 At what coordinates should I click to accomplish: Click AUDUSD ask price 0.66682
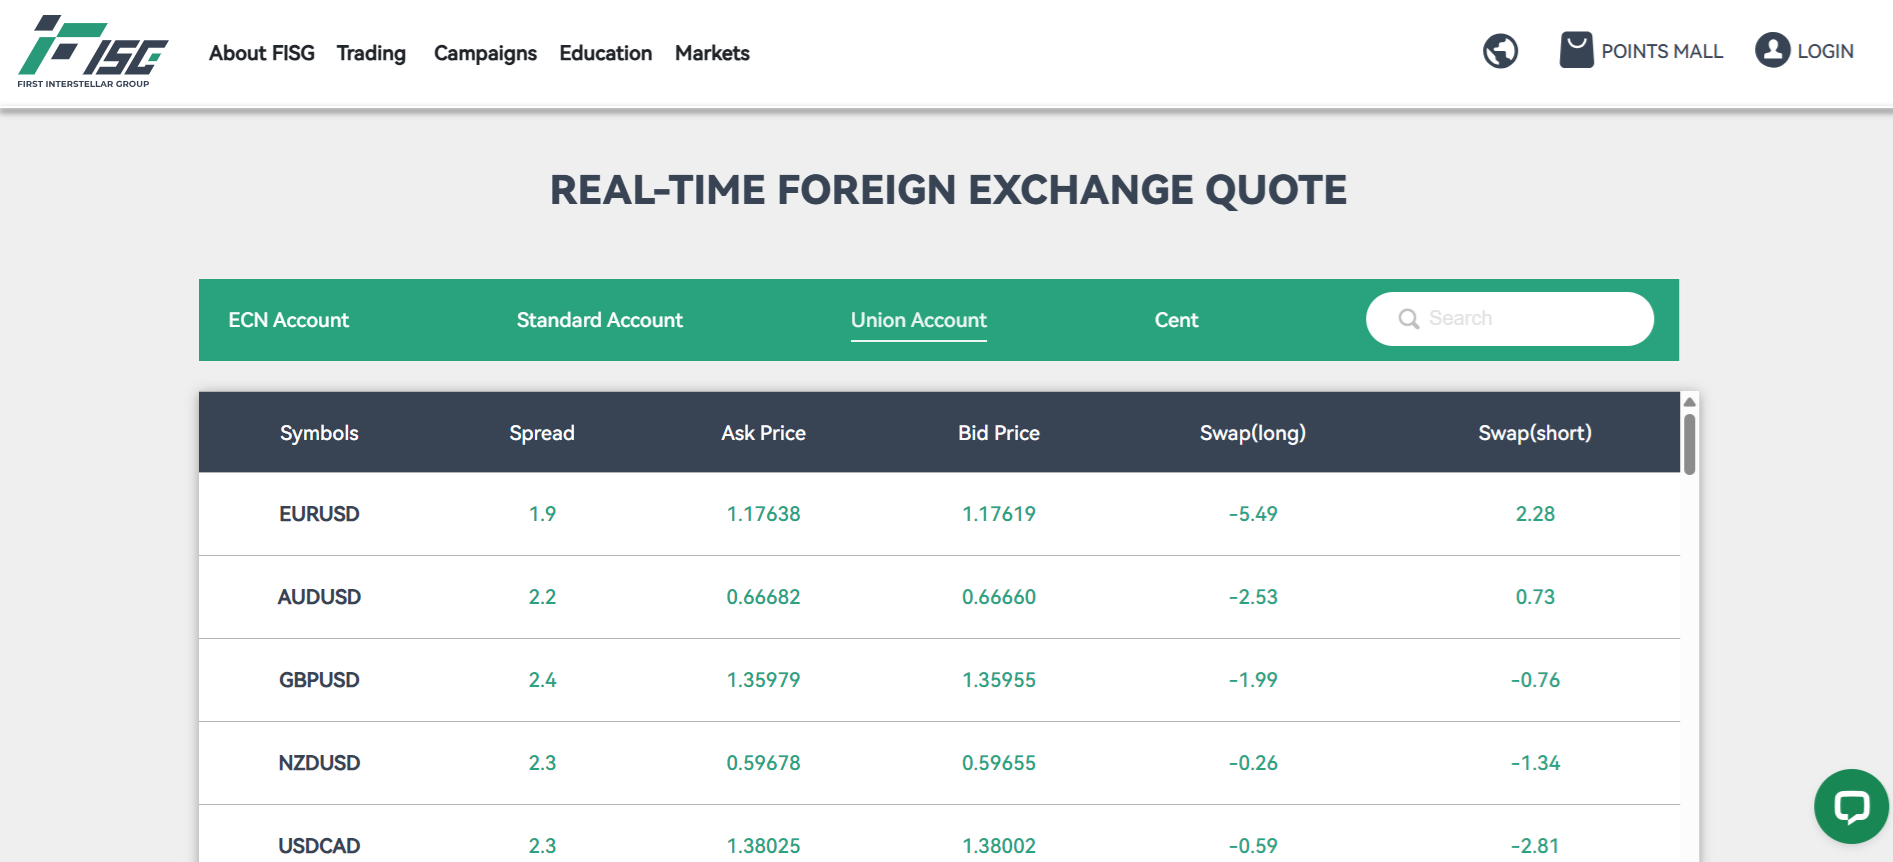pos(763,597)
